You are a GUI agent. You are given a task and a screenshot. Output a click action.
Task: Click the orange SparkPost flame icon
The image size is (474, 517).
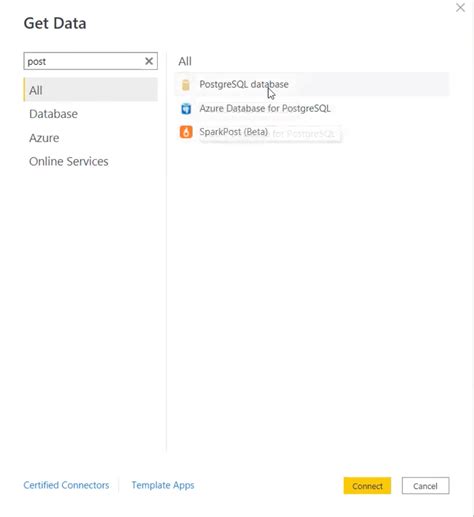point(186,132)
